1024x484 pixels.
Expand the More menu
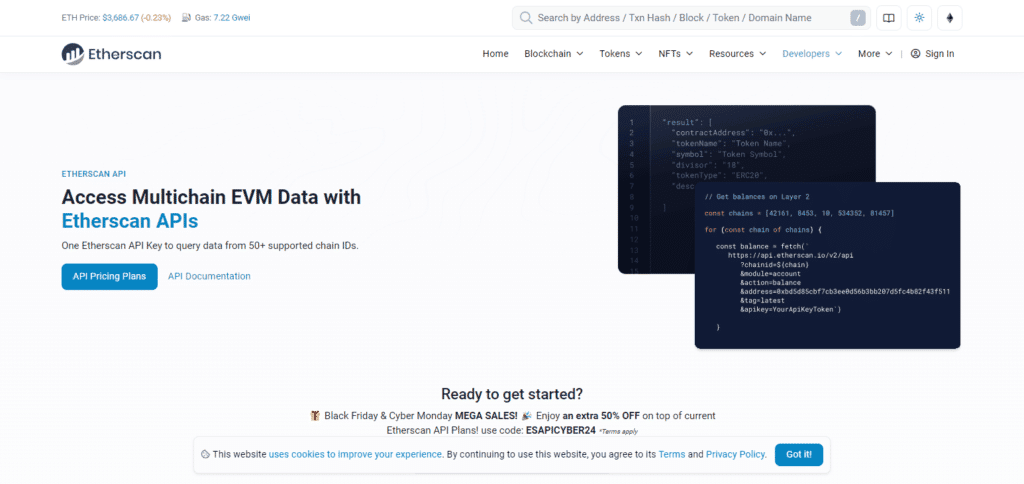point(875,54)
